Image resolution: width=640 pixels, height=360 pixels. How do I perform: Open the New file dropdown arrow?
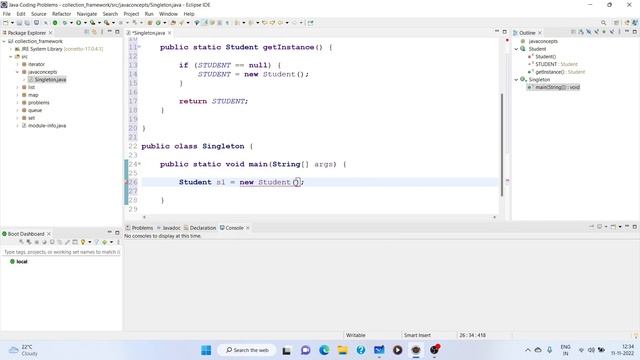12,23
